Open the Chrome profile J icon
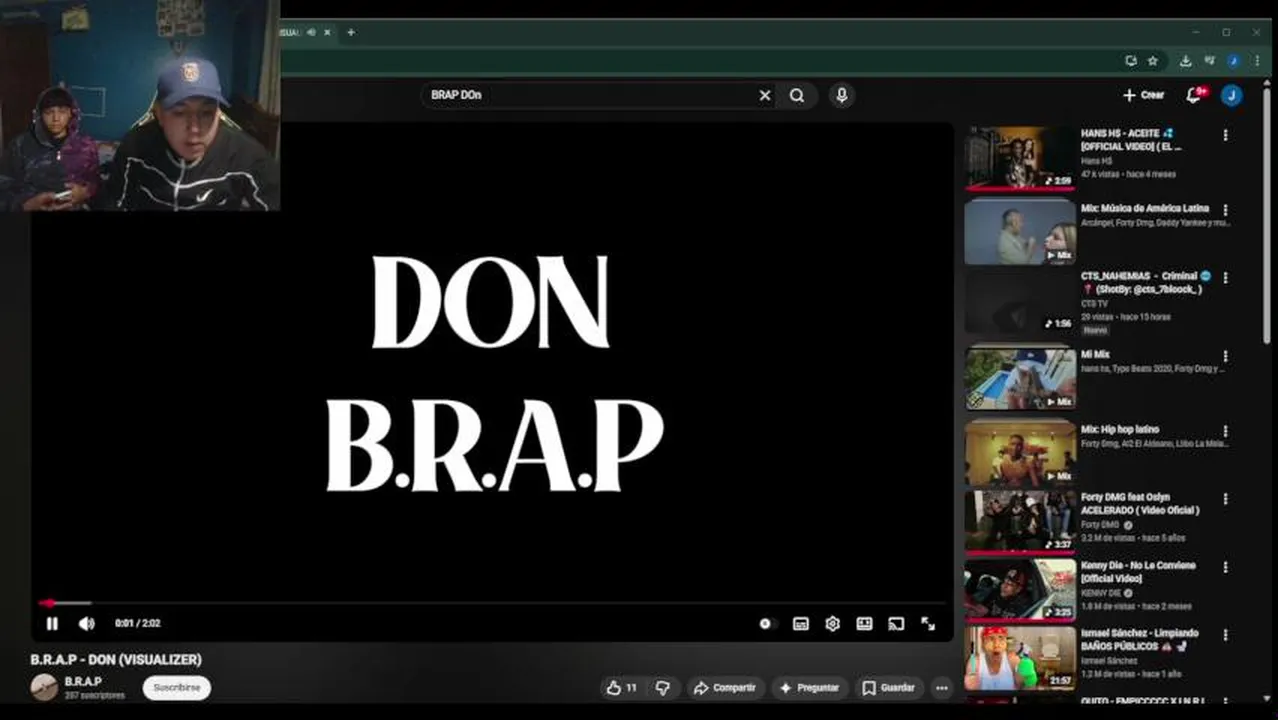Viewport: 1278px width, 720px height. [1233, 61]
